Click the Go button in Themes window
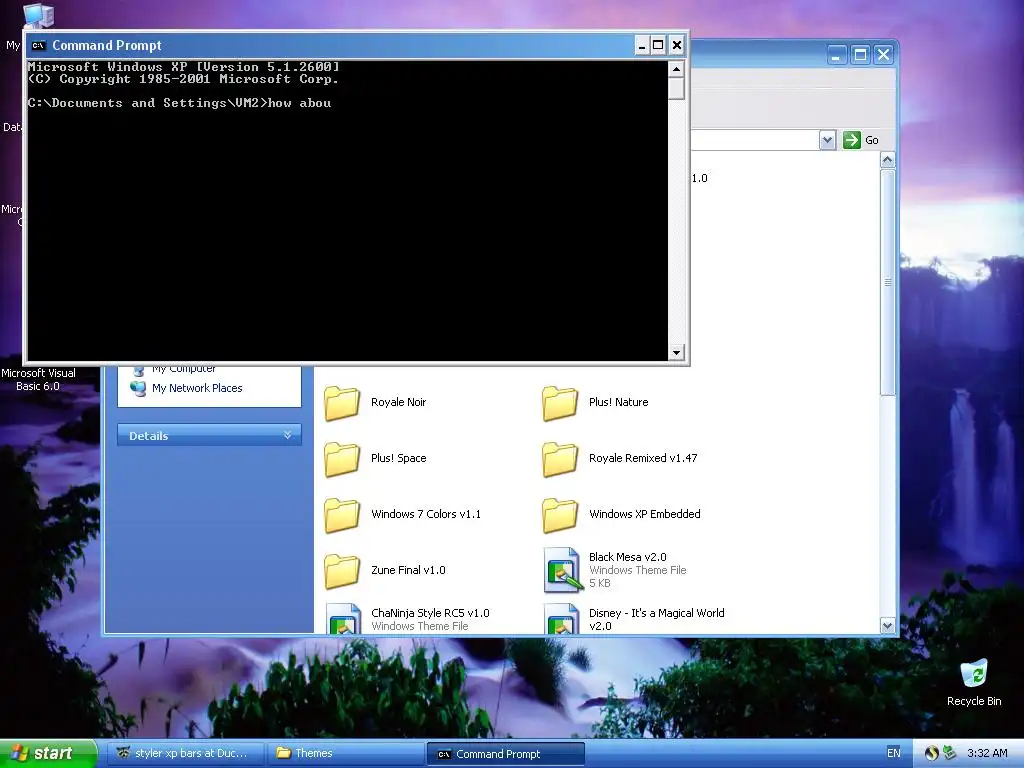This screenshot has height=768, width=1024. (861, 140)
